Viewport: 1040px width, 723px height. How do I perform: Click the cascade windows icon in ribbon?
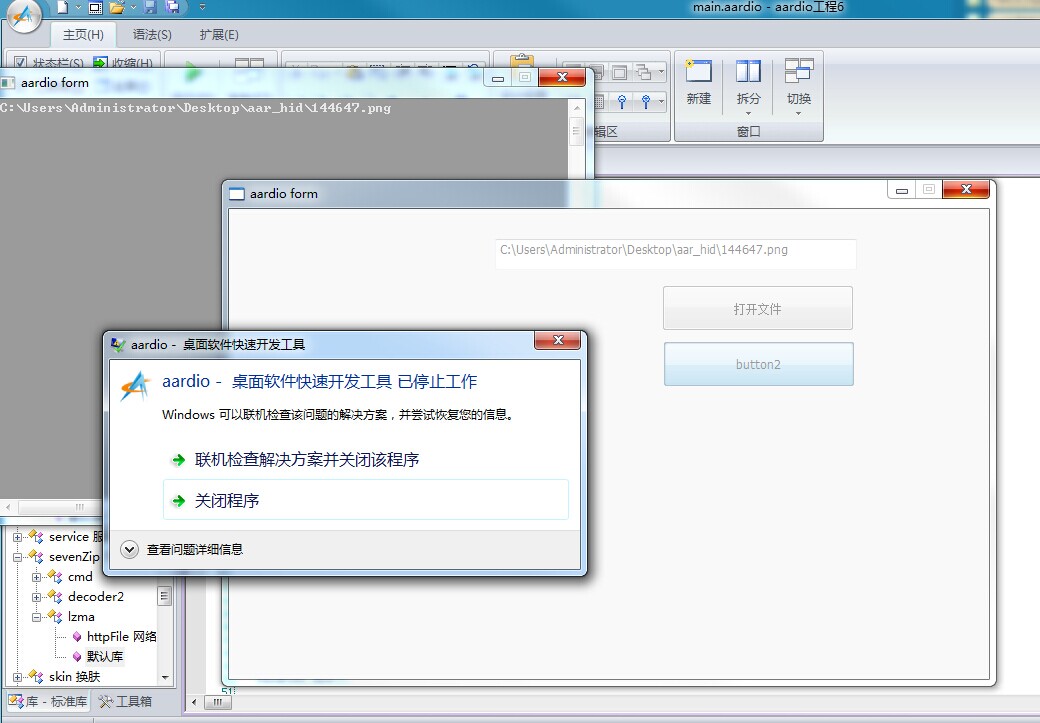643,72
